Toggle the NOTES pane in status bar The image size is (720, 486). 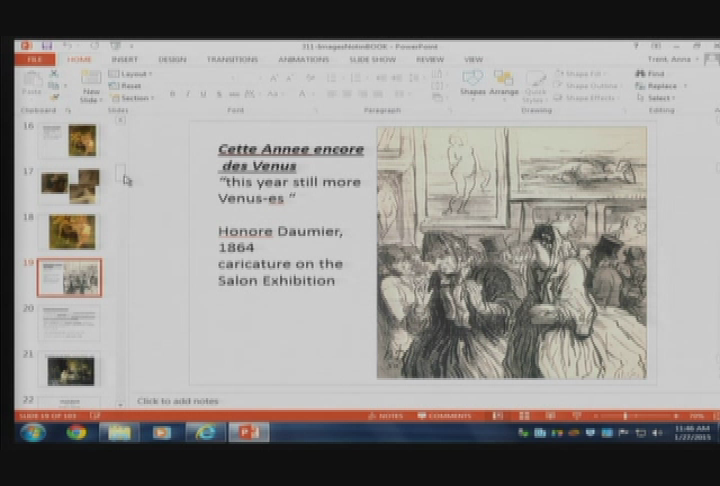point(386,416)
